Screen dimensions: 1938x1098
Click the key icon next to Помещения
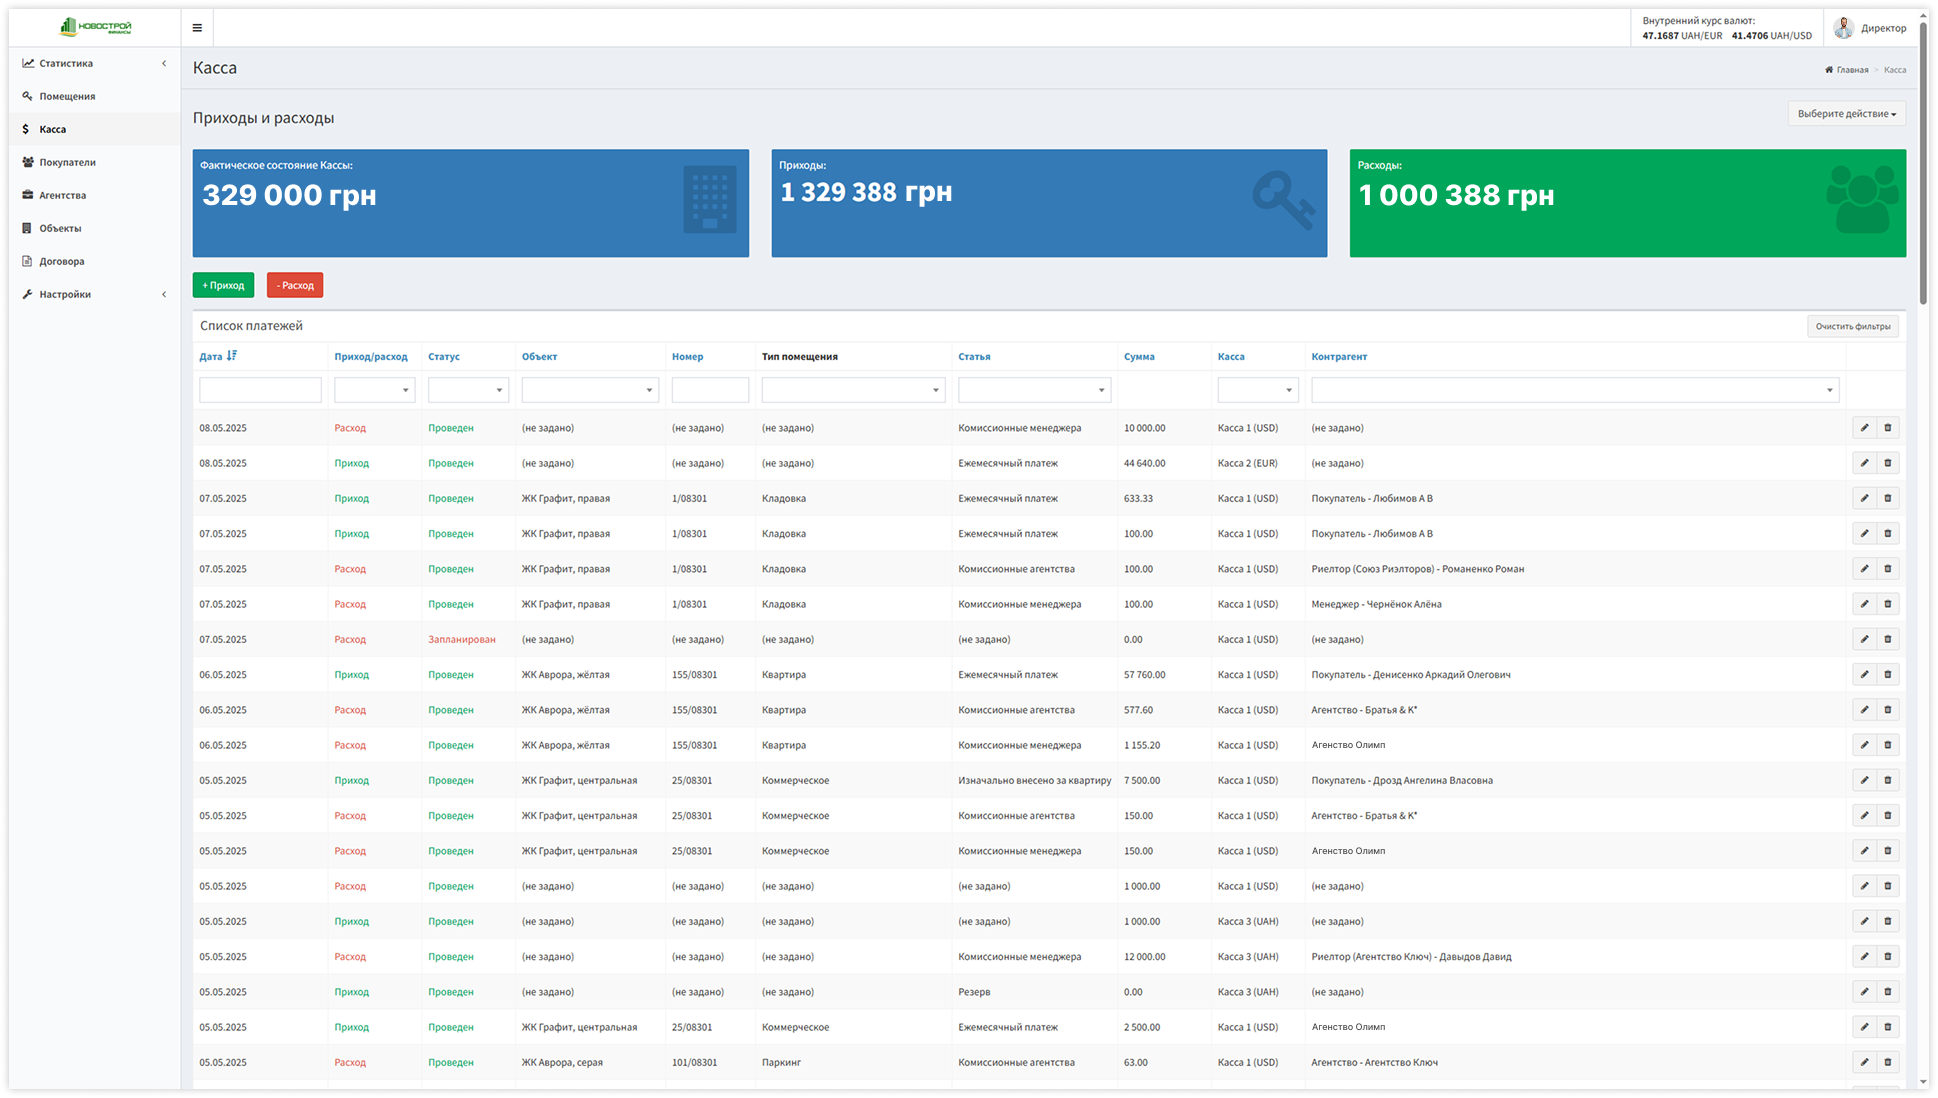(x=27, y=95)
